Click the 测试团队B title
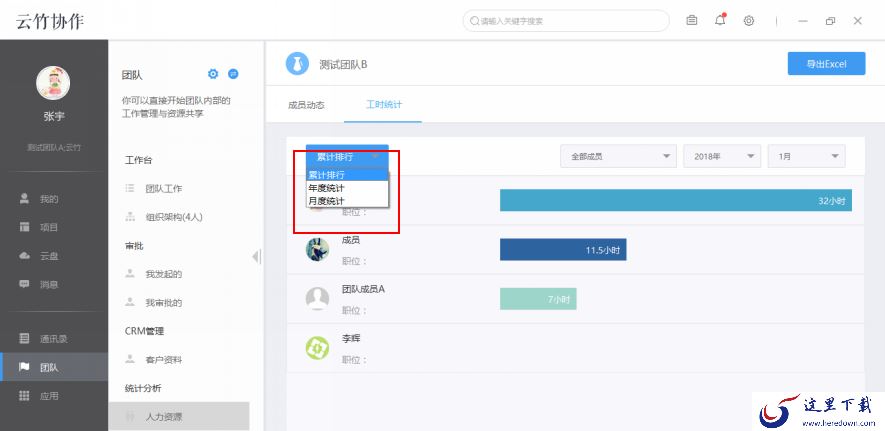This screenshot has height=431, width=885. tap(343, 64)
